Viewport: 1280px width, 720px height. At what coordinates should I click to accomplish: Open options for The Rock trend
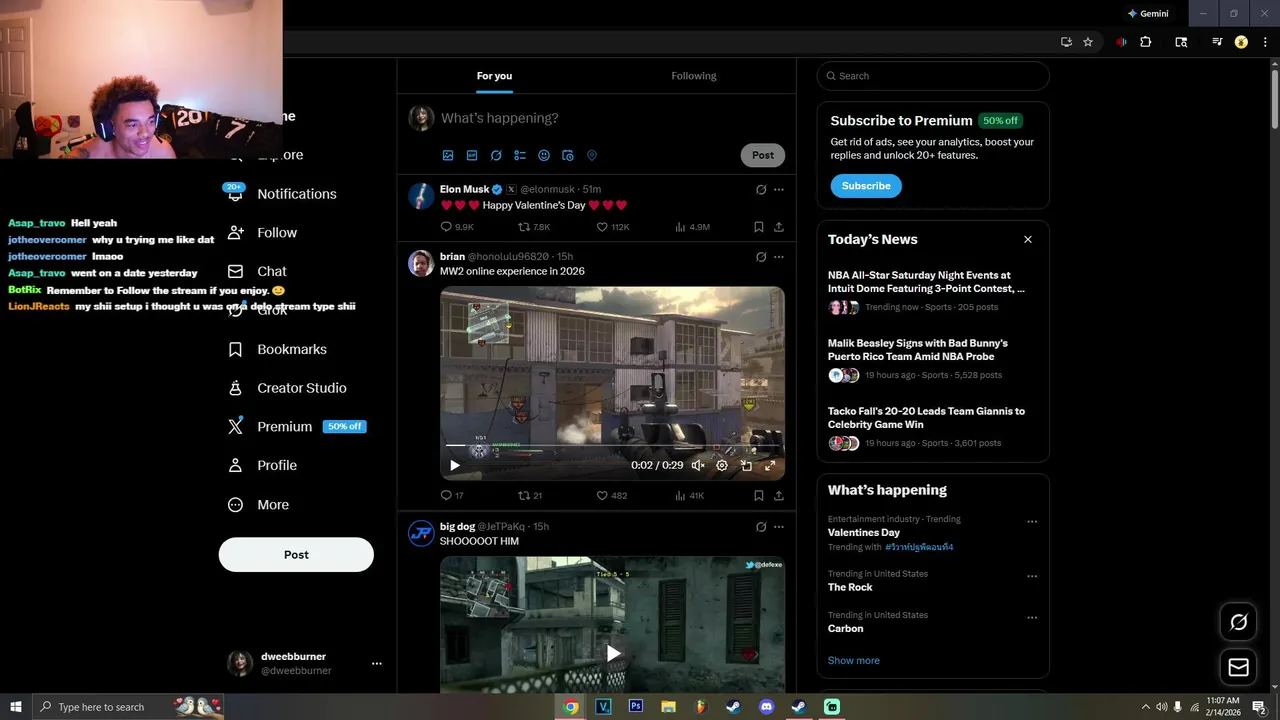1032,576
